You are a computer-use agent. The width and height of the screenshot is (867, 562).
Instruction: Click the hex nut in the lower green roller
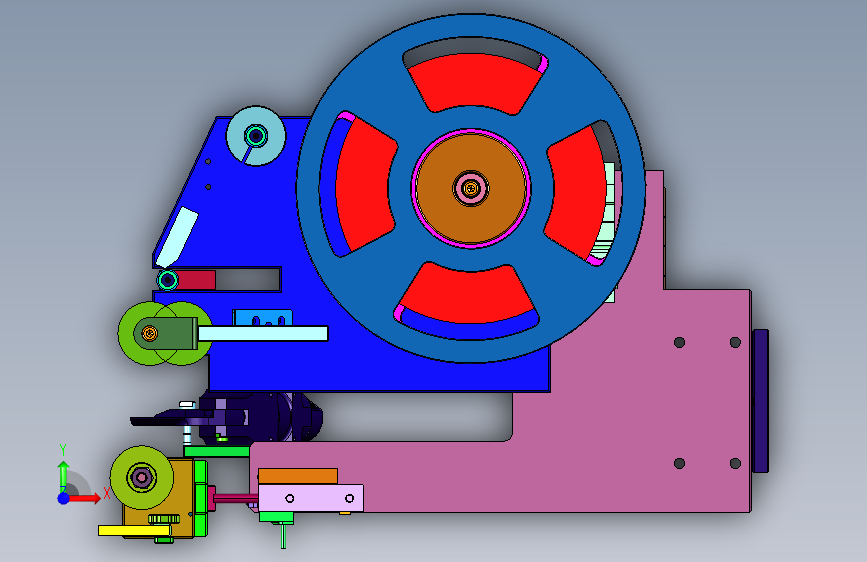pos(142,477)
